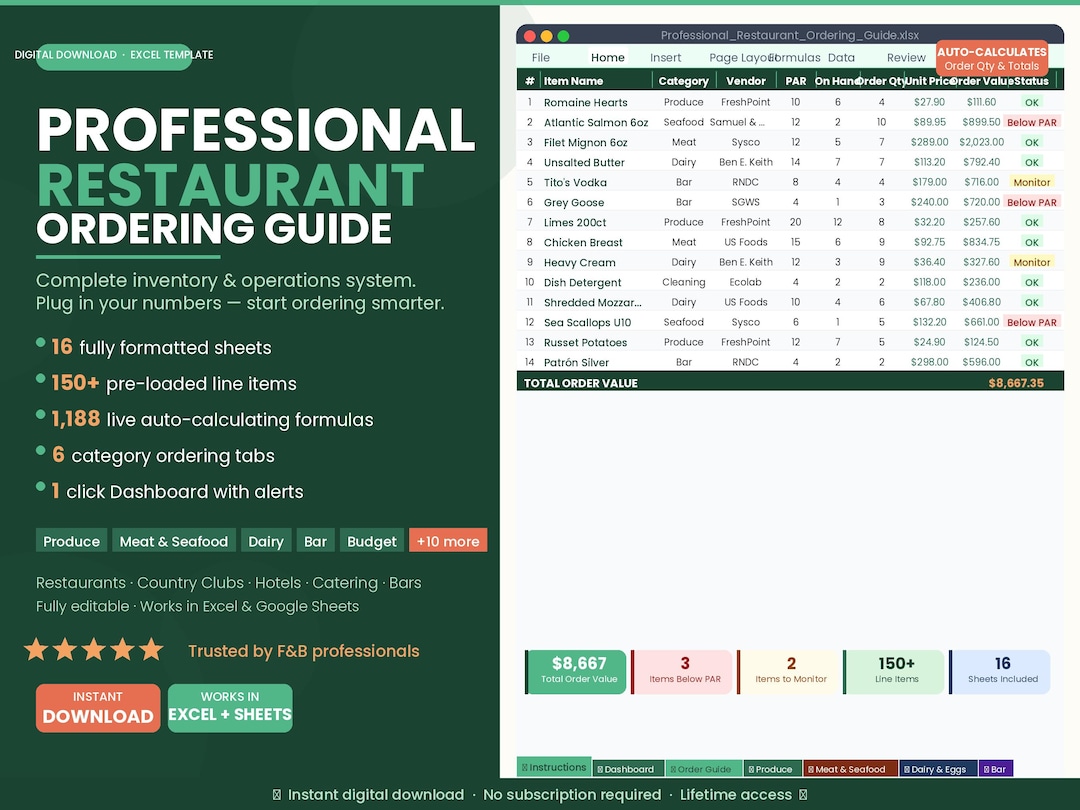This screenshot has height=810, width=1080.
Task: Open the Insert ribbon tab
Action: [665, 58]
